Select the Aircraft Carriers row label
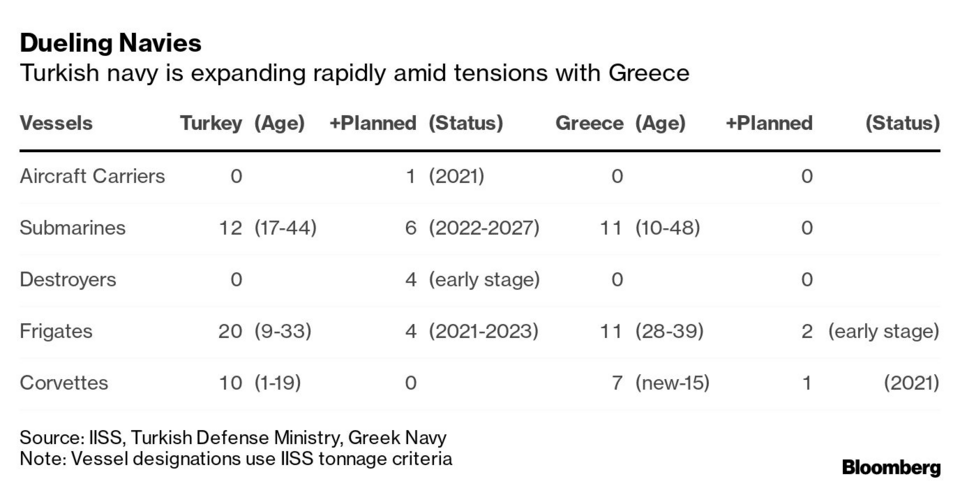 [92, 176]
